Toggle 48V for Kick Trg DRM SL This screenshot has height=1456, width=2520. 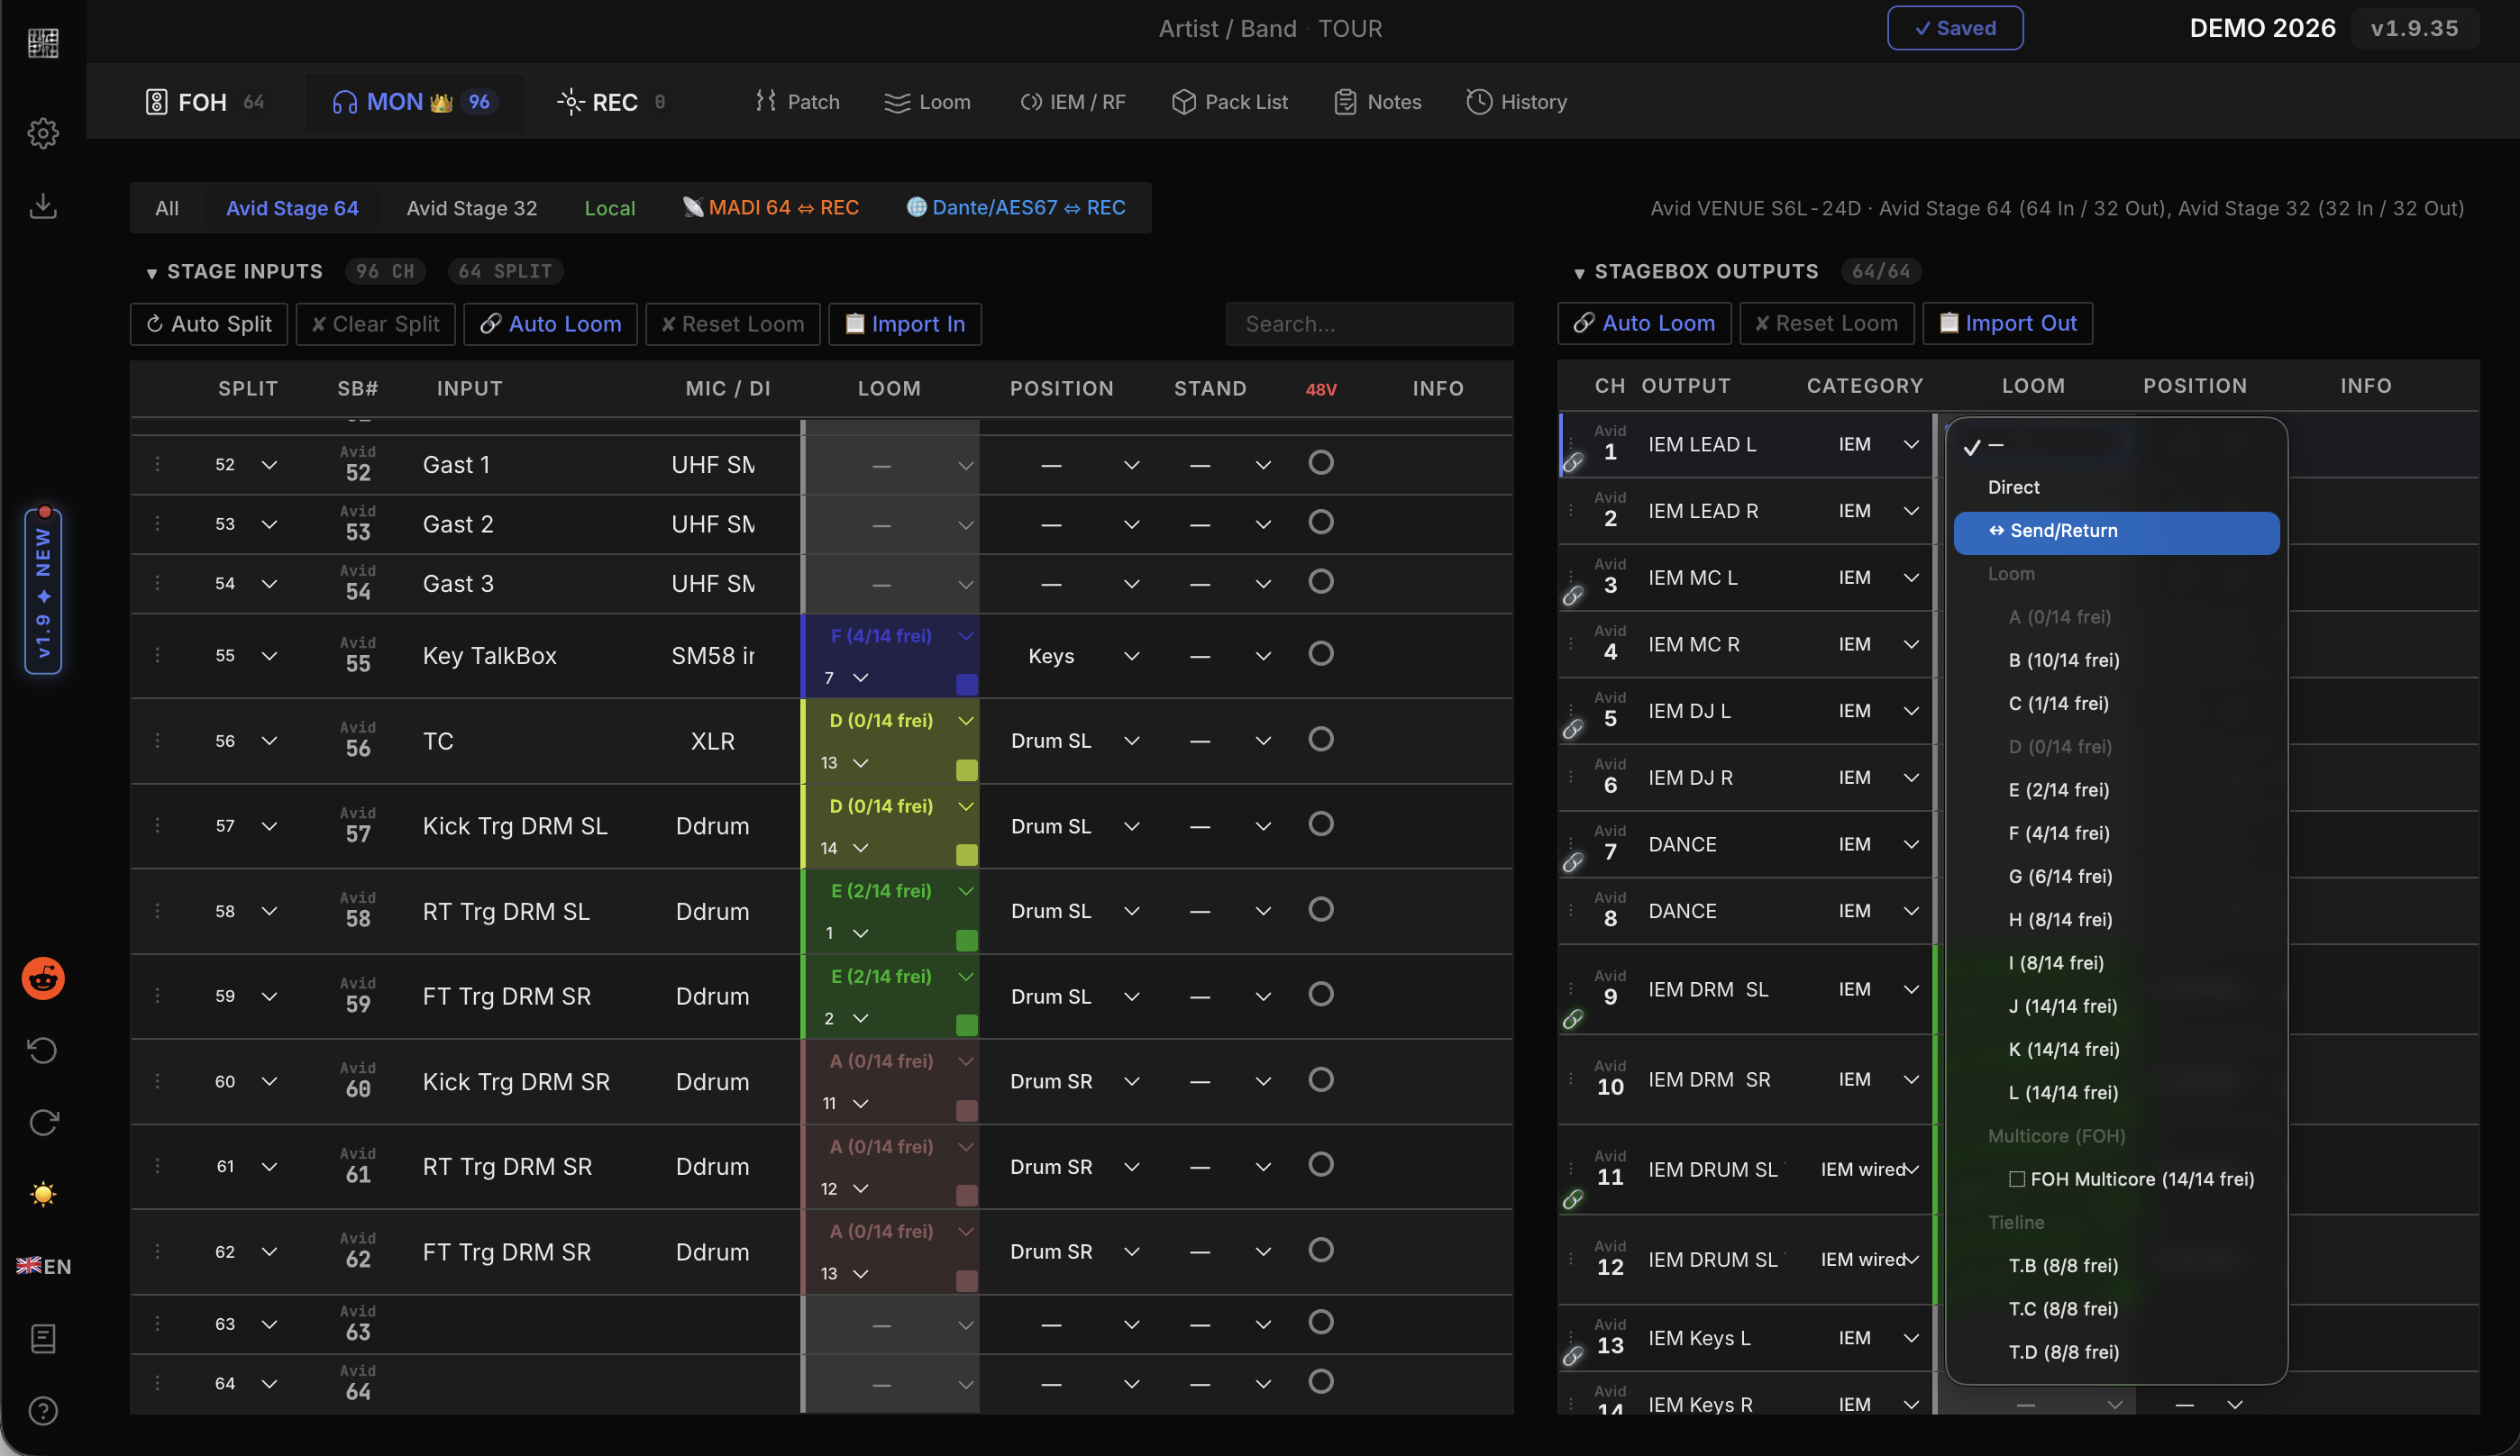coord(1321,824)
